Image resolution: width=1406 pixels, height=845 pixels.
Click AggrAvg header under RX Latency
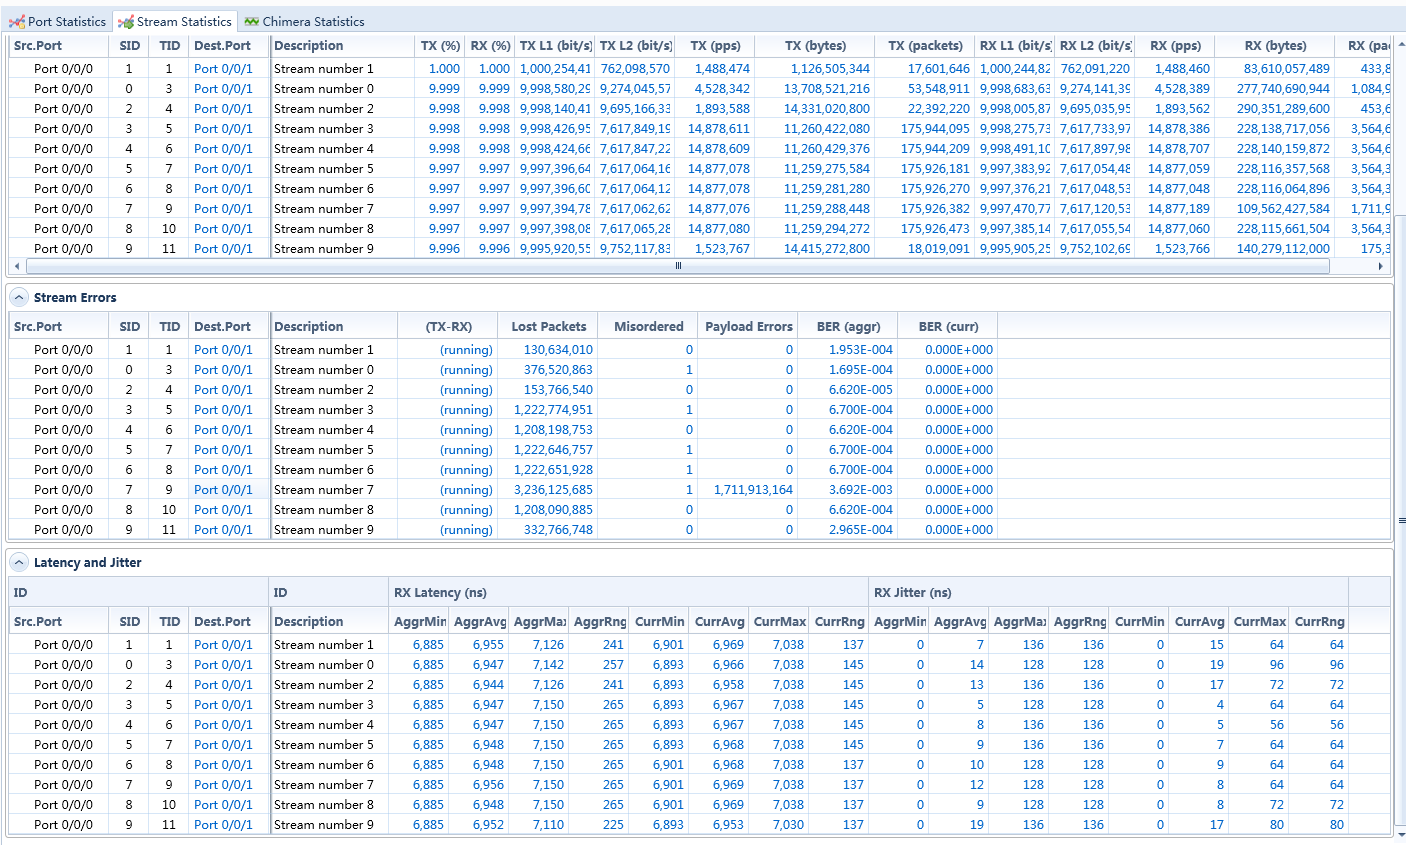pyautogui.click(x=479, y=622)
